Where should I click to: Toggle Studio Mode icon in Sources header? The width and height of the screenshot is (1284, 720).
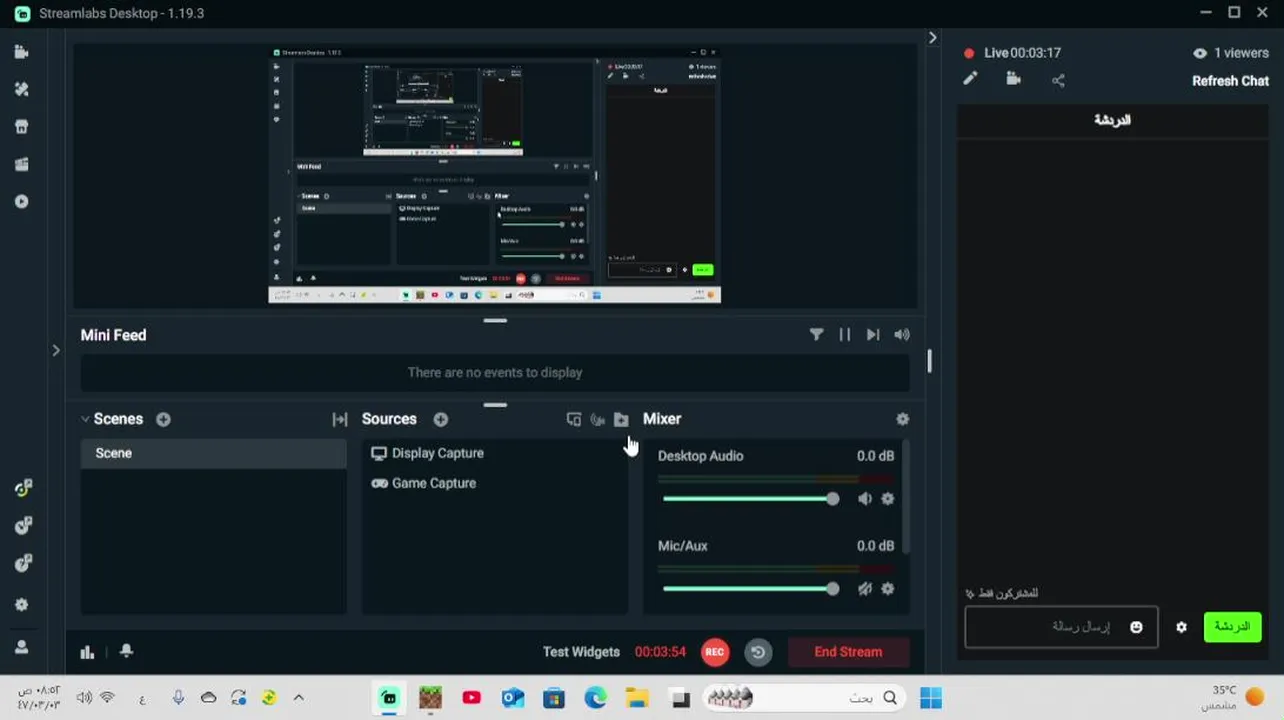tap(574, 419)
